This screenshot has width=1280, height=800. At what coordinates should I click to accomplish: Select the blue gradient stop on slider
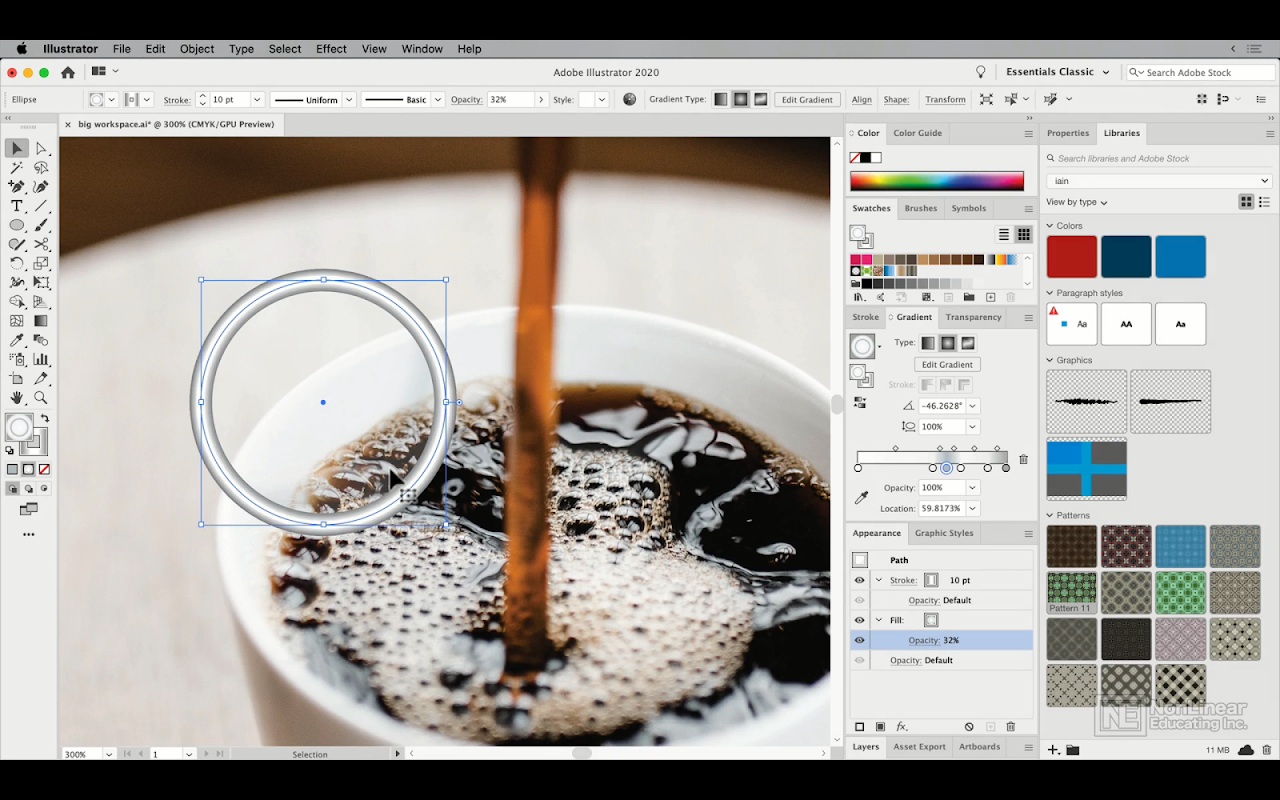pyautogui.click(x=947, y=468)
